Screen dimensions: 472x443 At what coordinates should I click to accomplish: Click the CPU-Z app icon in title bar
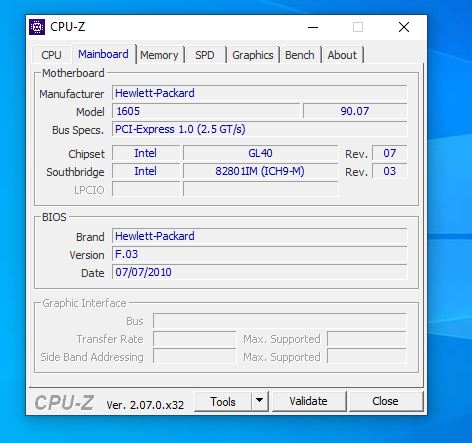[37, 27]
